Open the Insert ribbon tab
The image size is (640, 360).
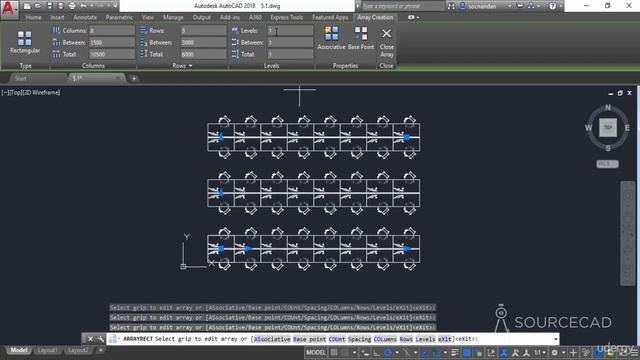57,17
